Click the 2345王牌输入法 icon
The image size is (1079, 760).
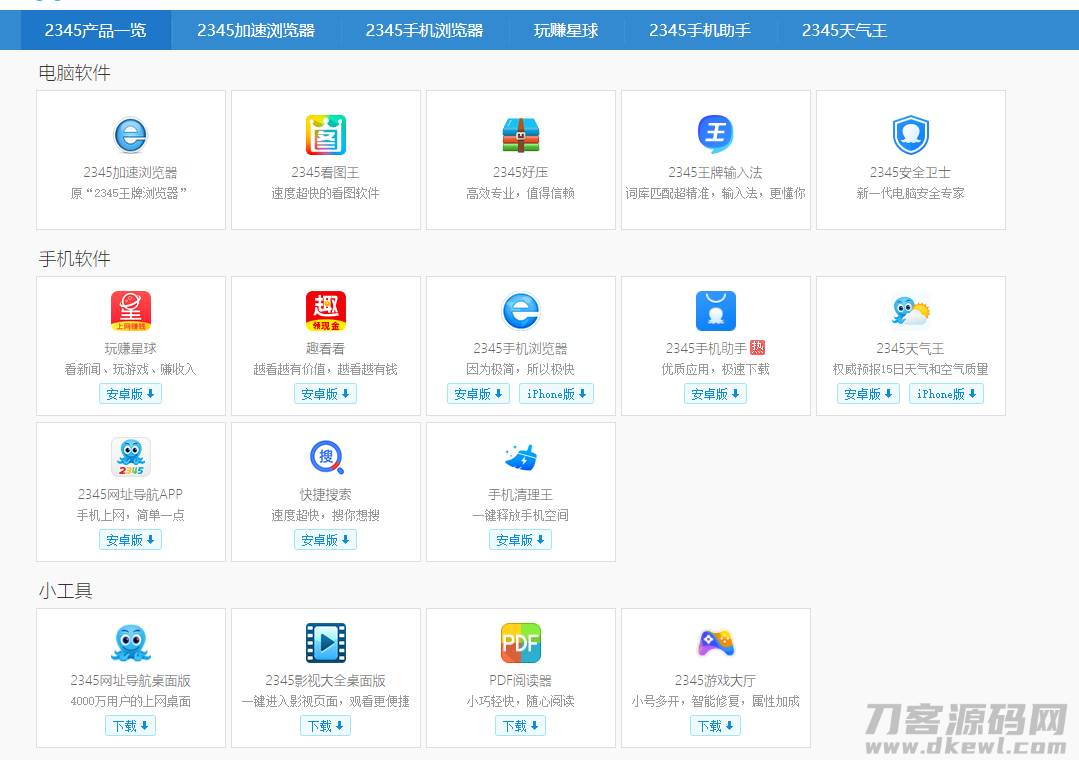(716, 134)
